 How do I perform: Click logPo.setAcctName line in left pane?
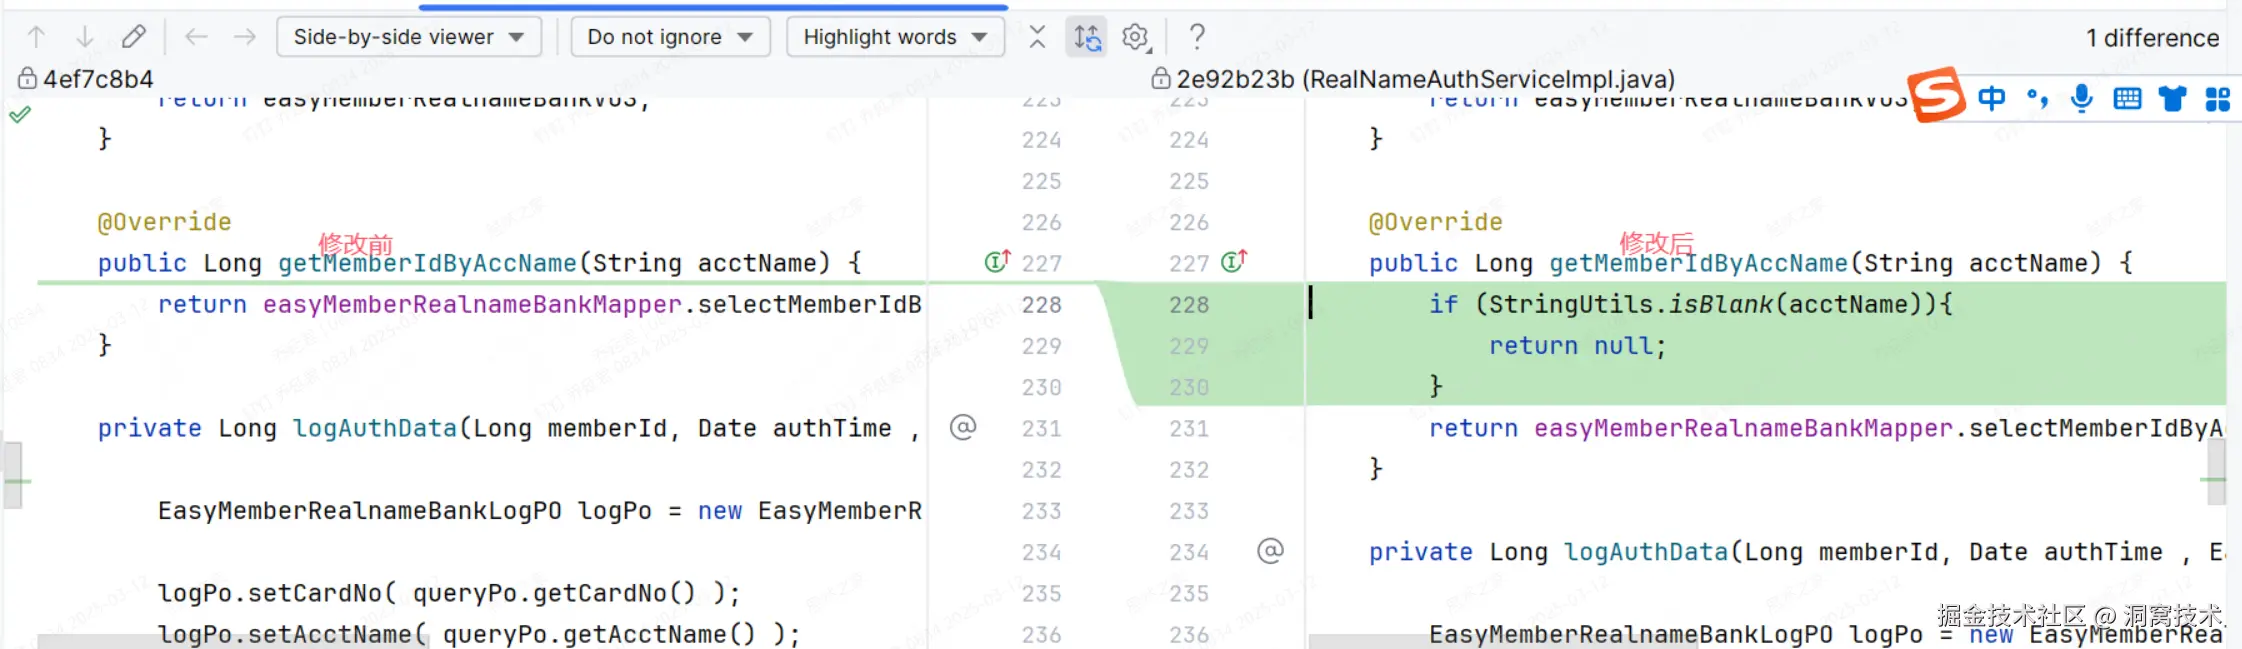[x=479, y=634]
